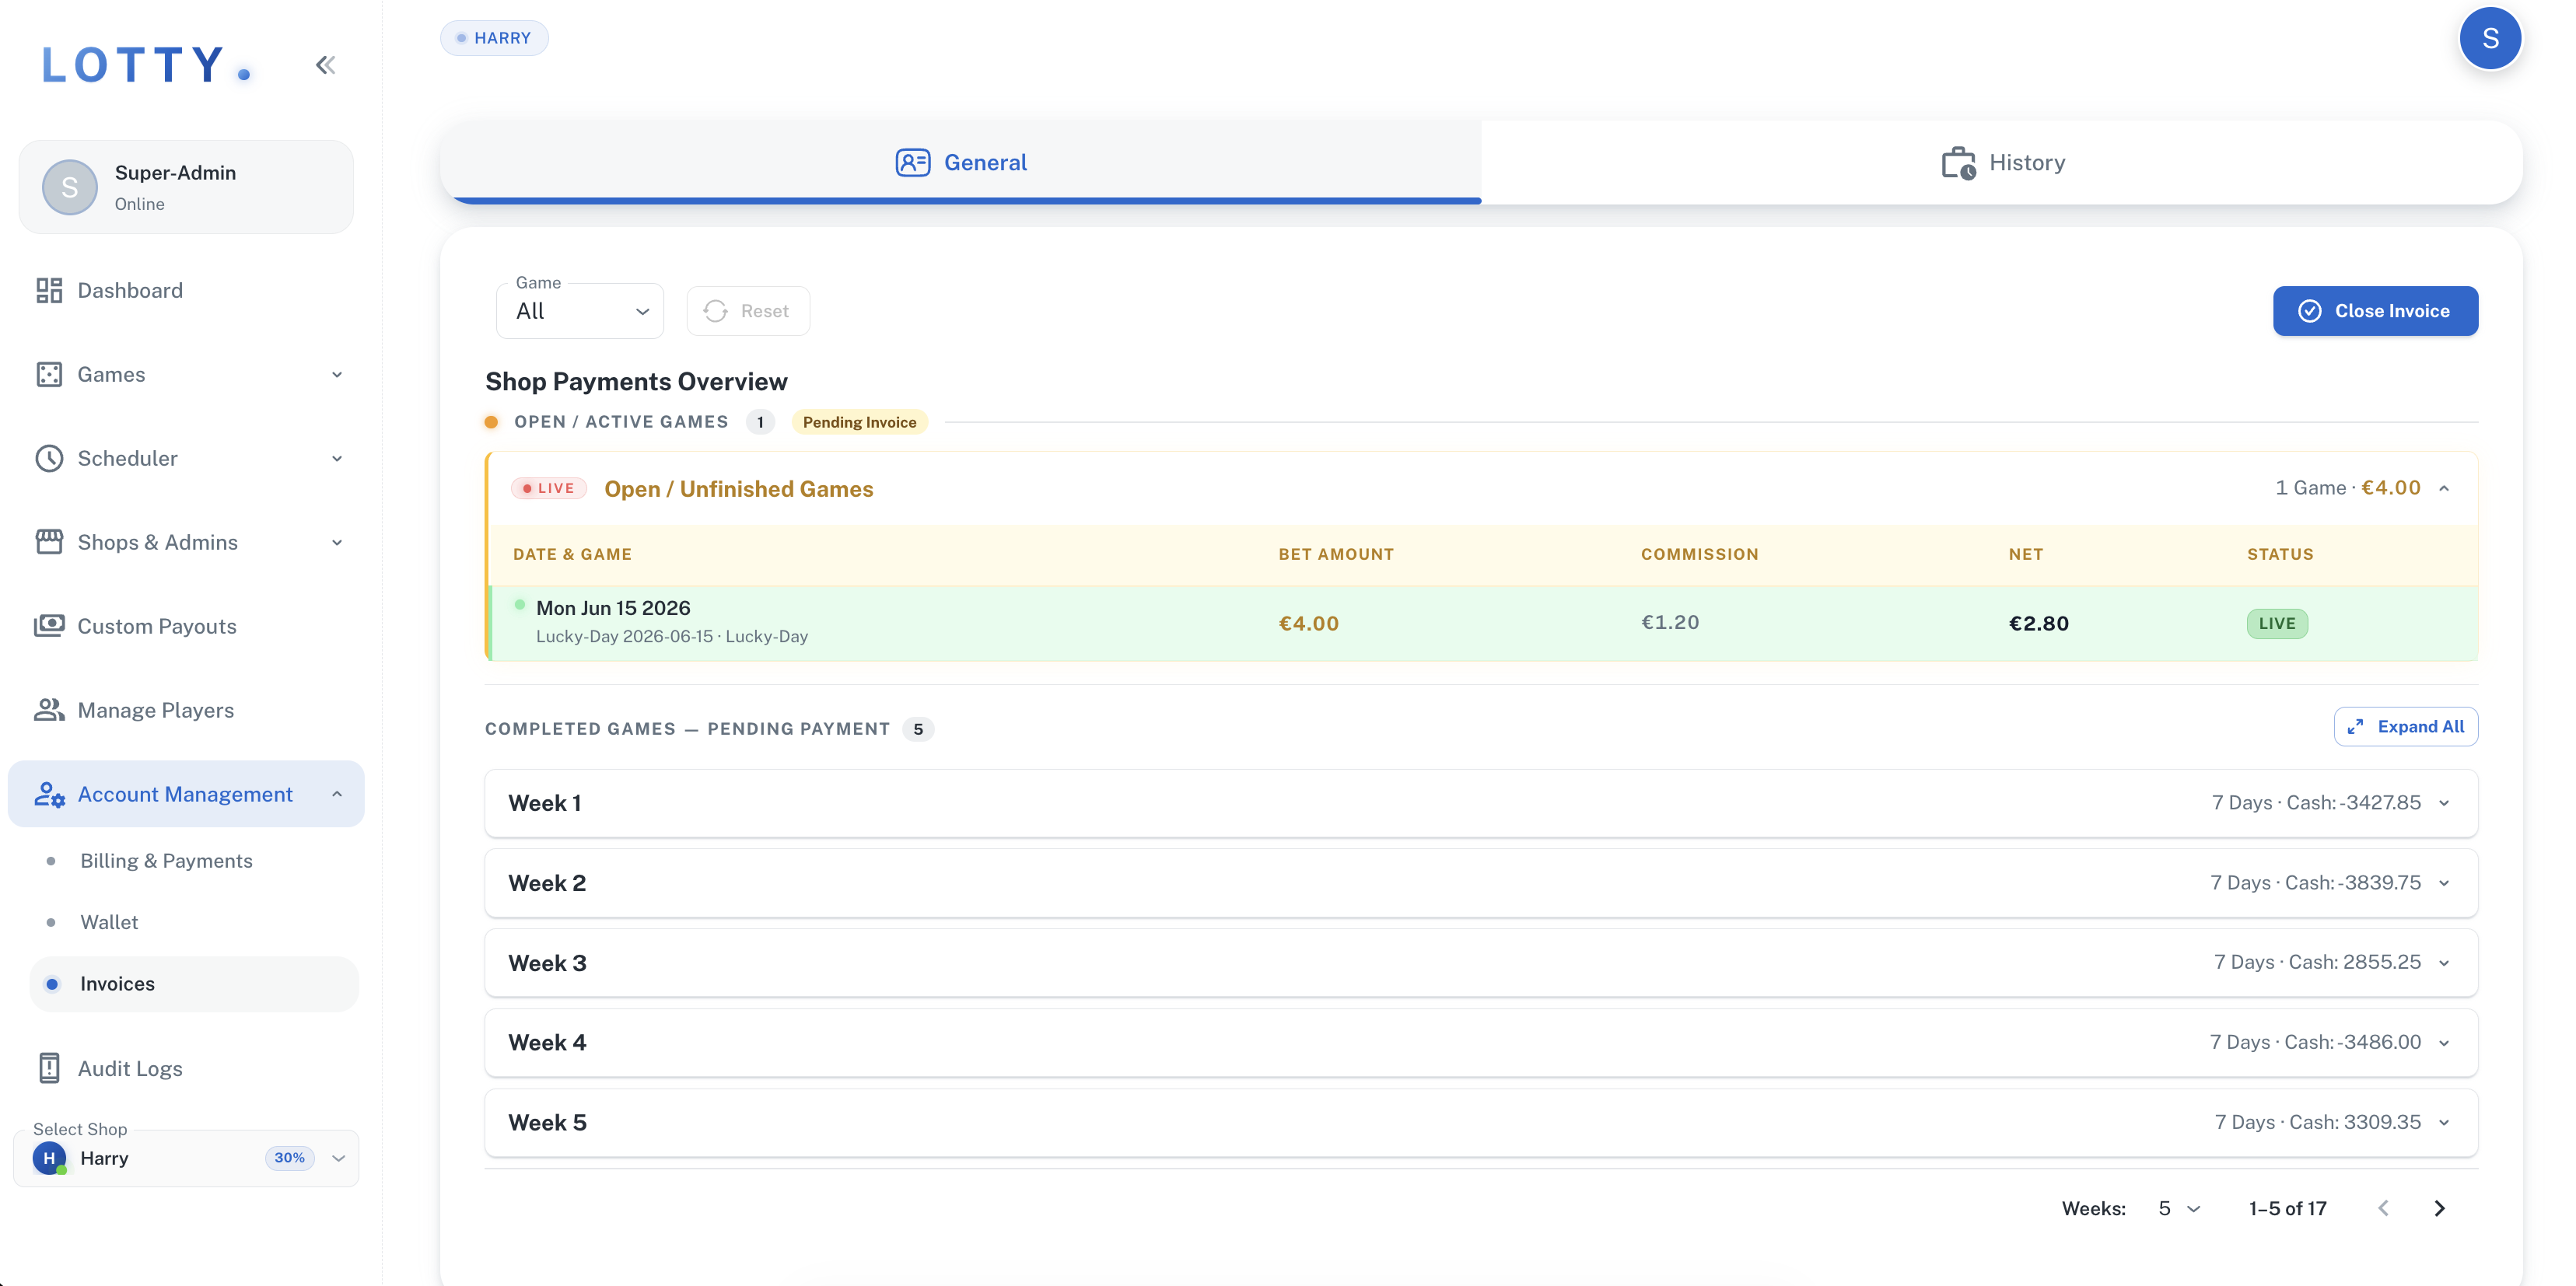This screenshot has height=1286, width=2576.
Task: Expand the Week 2 row
Action: tap(1481, 883)
